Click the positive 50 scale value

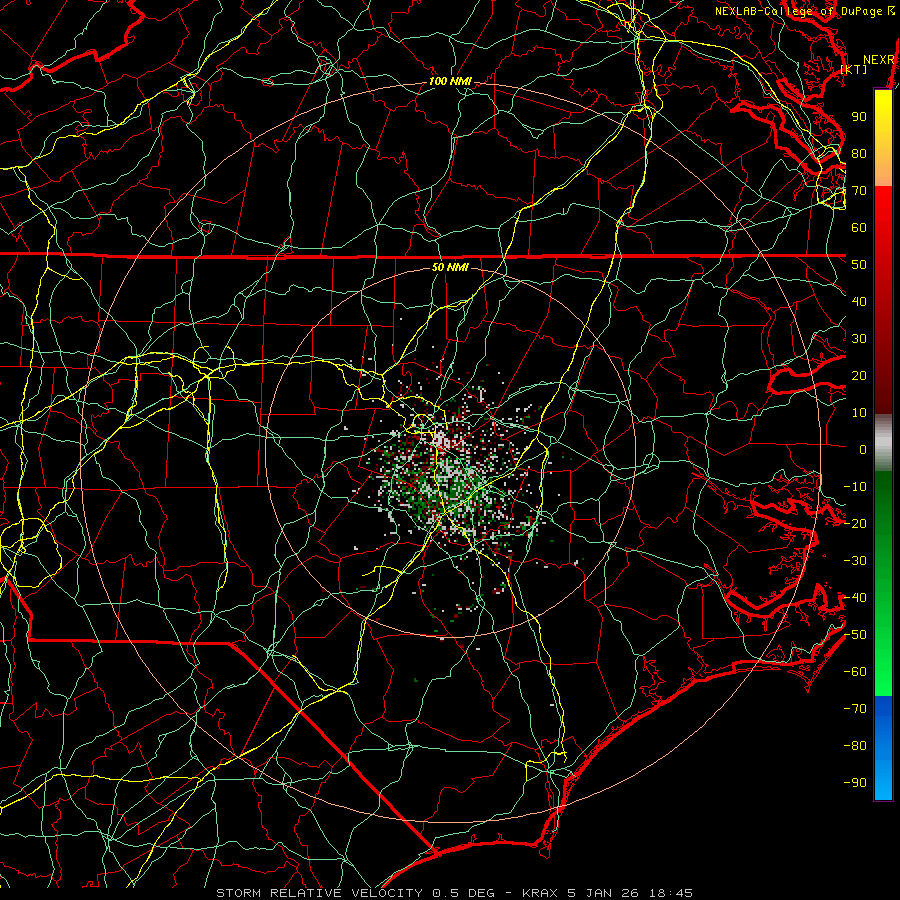859,265
